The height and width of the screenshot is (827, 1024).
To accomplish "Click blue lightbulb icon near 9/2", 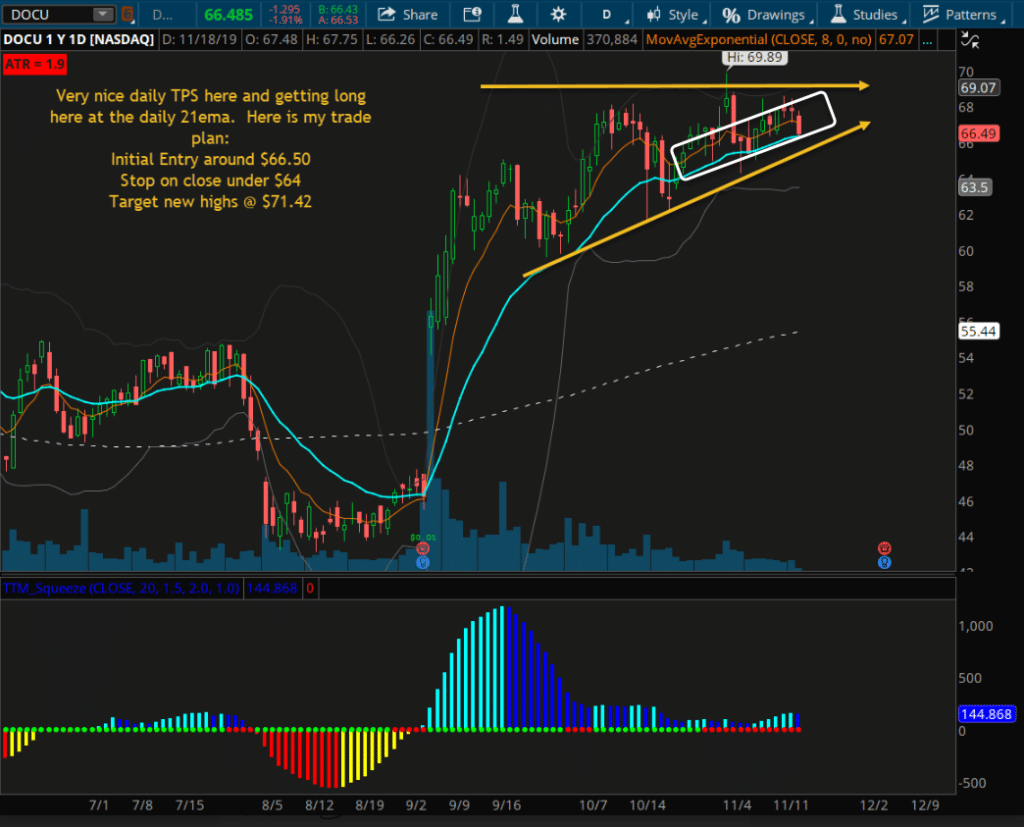I will (423, 562).
